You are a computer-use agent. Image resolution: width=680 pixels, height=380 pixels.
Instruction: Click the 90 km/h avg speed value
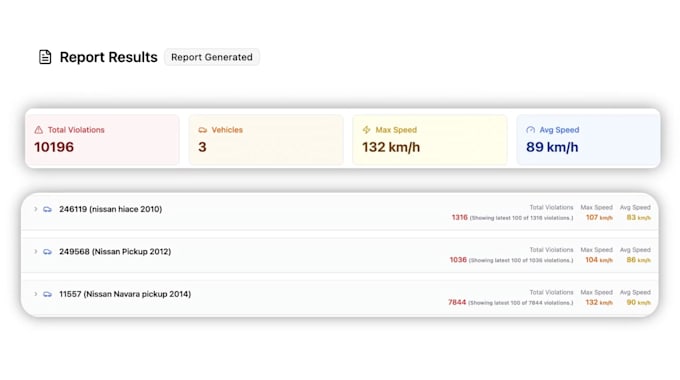(x=638, y=302)
